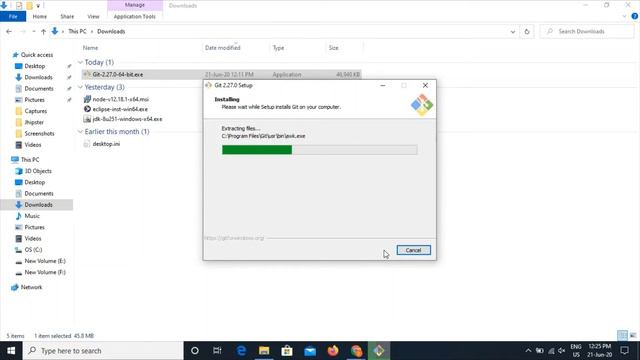The height and width of the screenshot is (360, 640).
Task: Open the Mail app from taskbar
Action: click(x=310, y=351)
